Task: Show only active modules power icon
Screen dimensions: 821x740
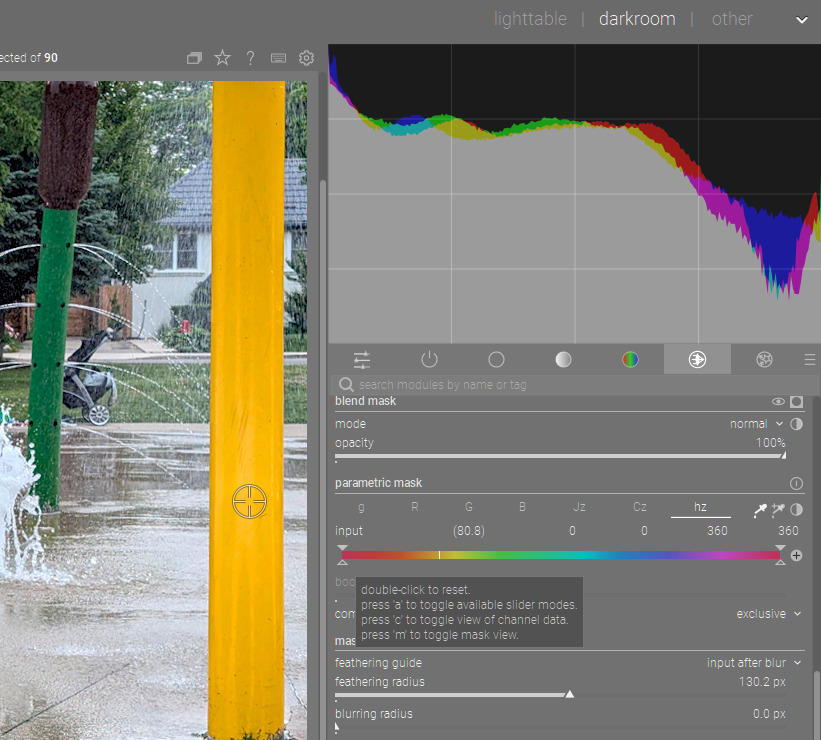Action: [x=429, y=360]
